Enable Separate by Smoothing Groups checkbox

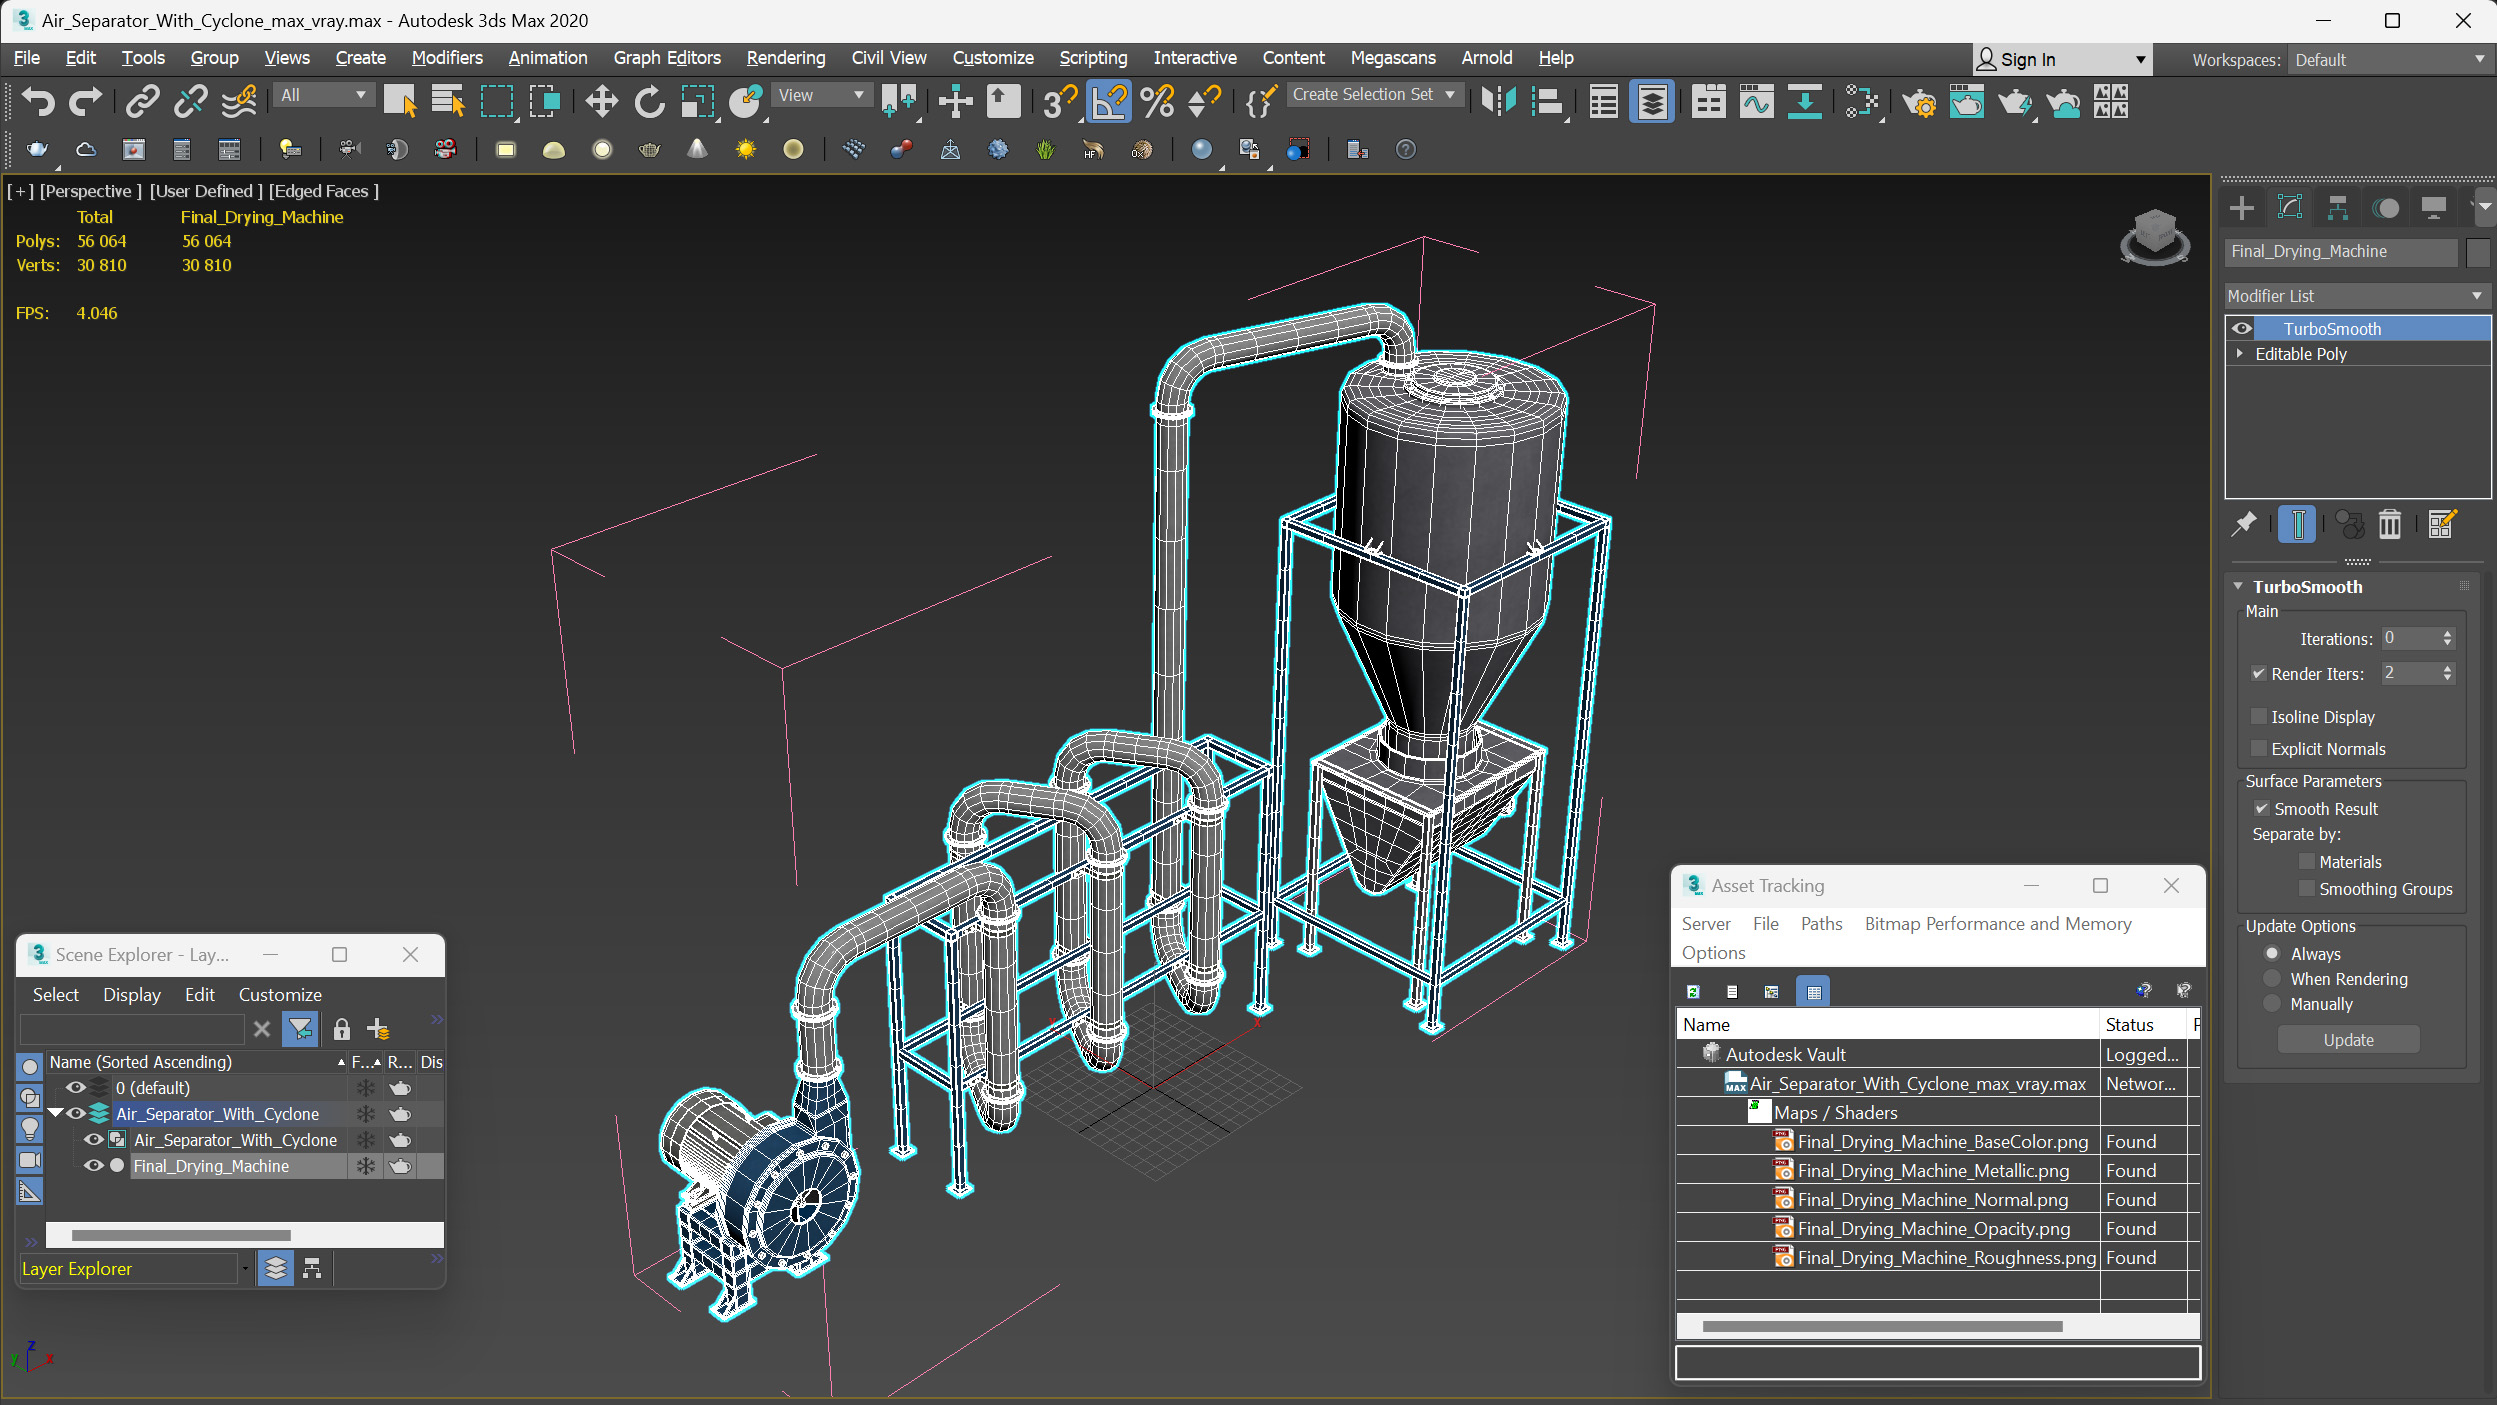(x=2306, y=889)
